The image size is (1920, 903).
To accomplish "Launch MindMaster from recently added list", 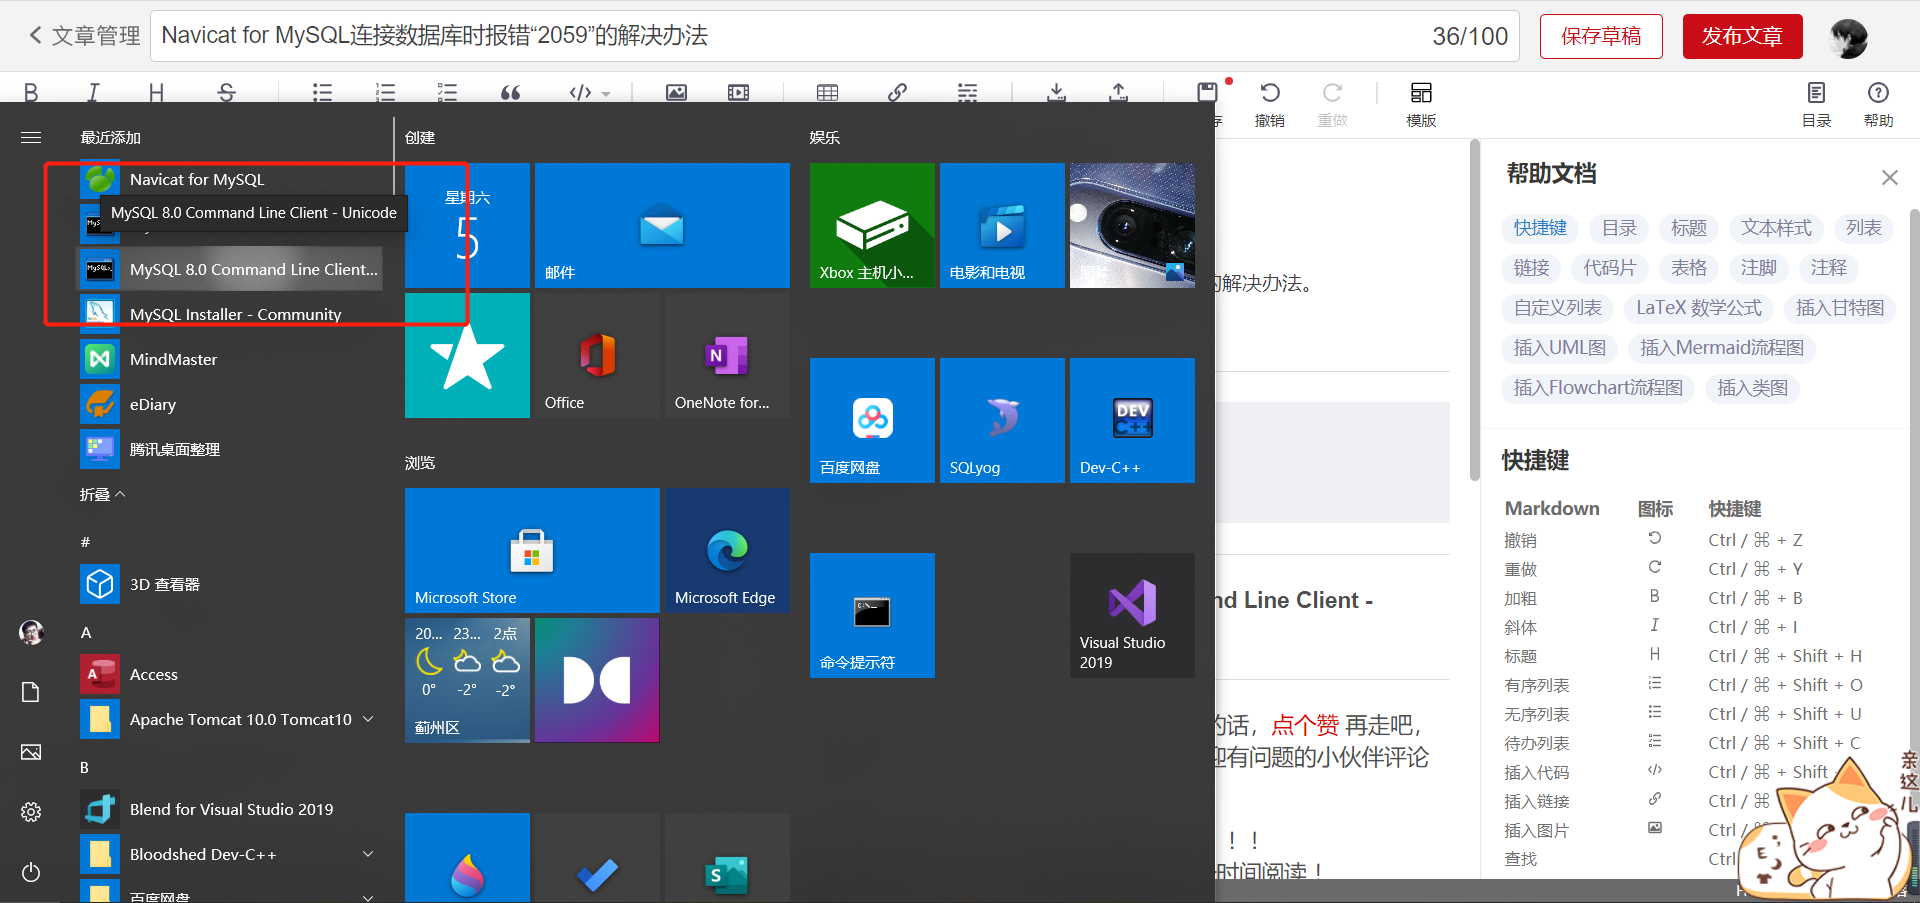I will pyautogui.click(x=230, y=359).
